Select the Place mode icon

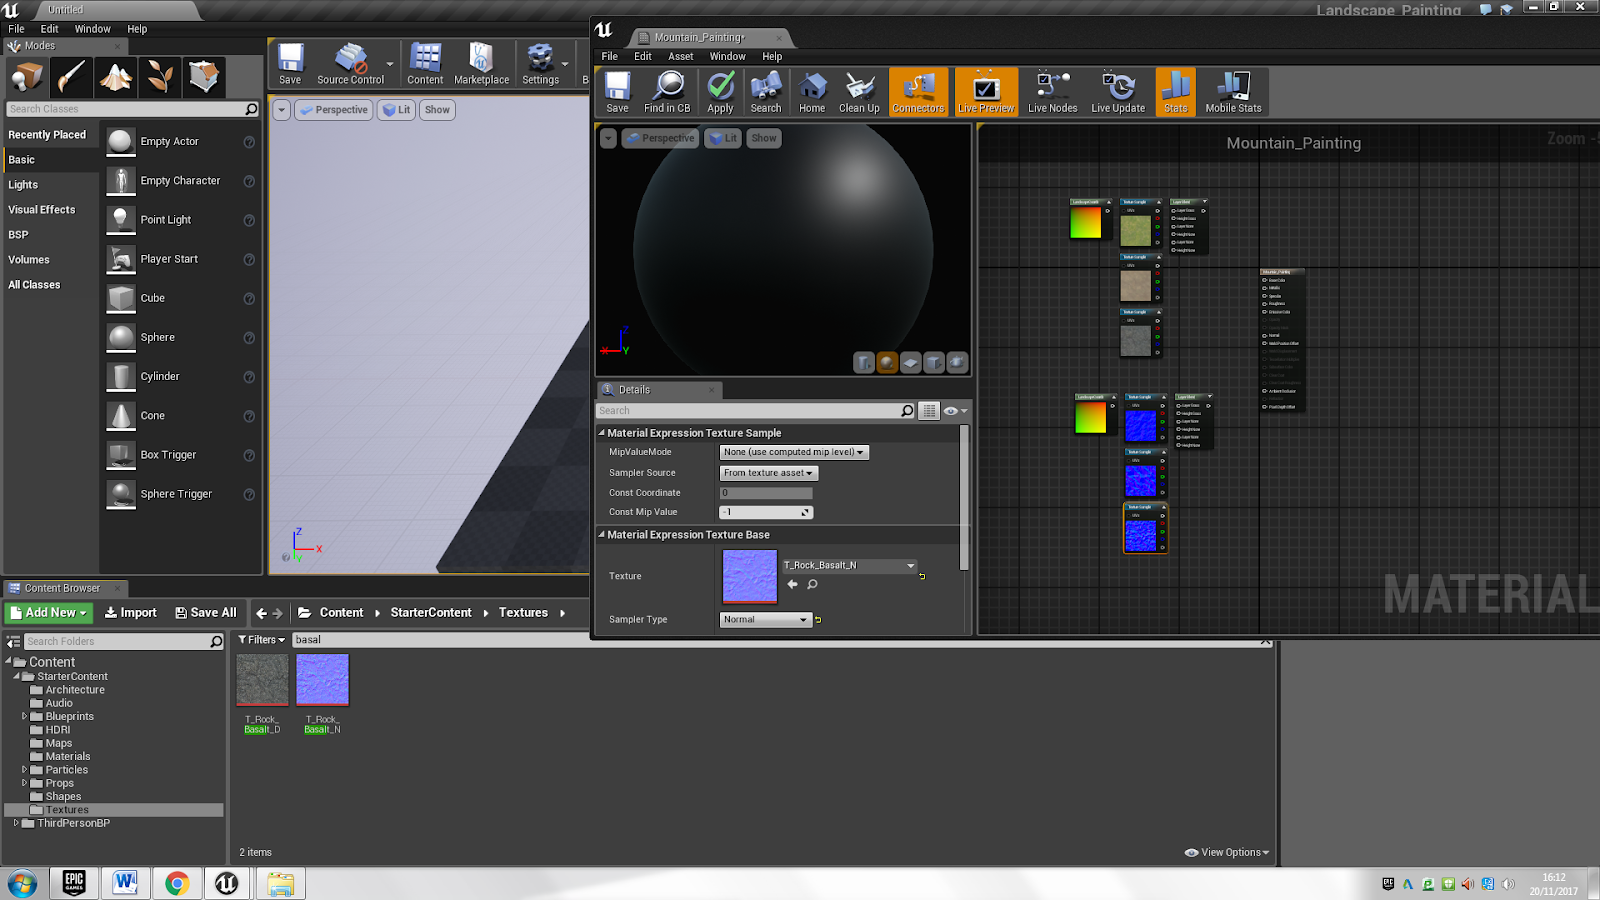27,77
